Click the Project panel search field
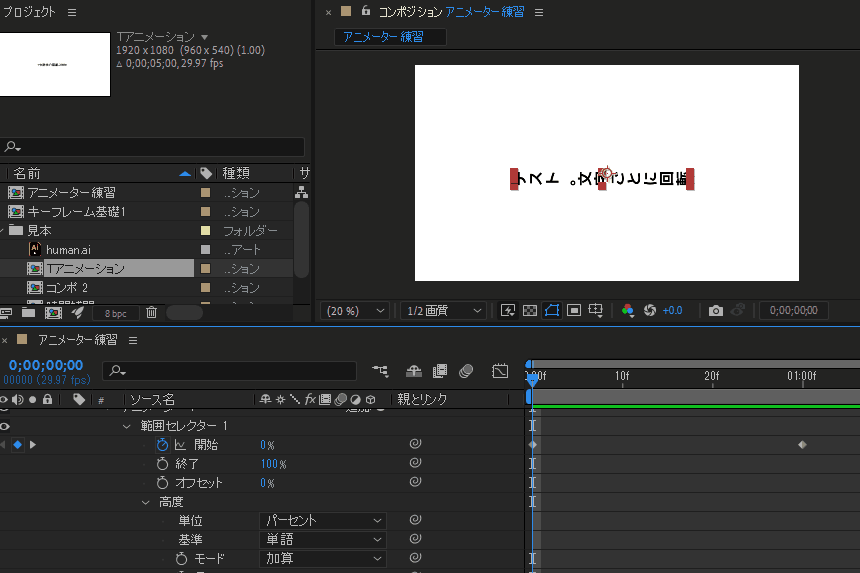The height and width of the screenshot is (573, 860). click(x=152, y=147)
